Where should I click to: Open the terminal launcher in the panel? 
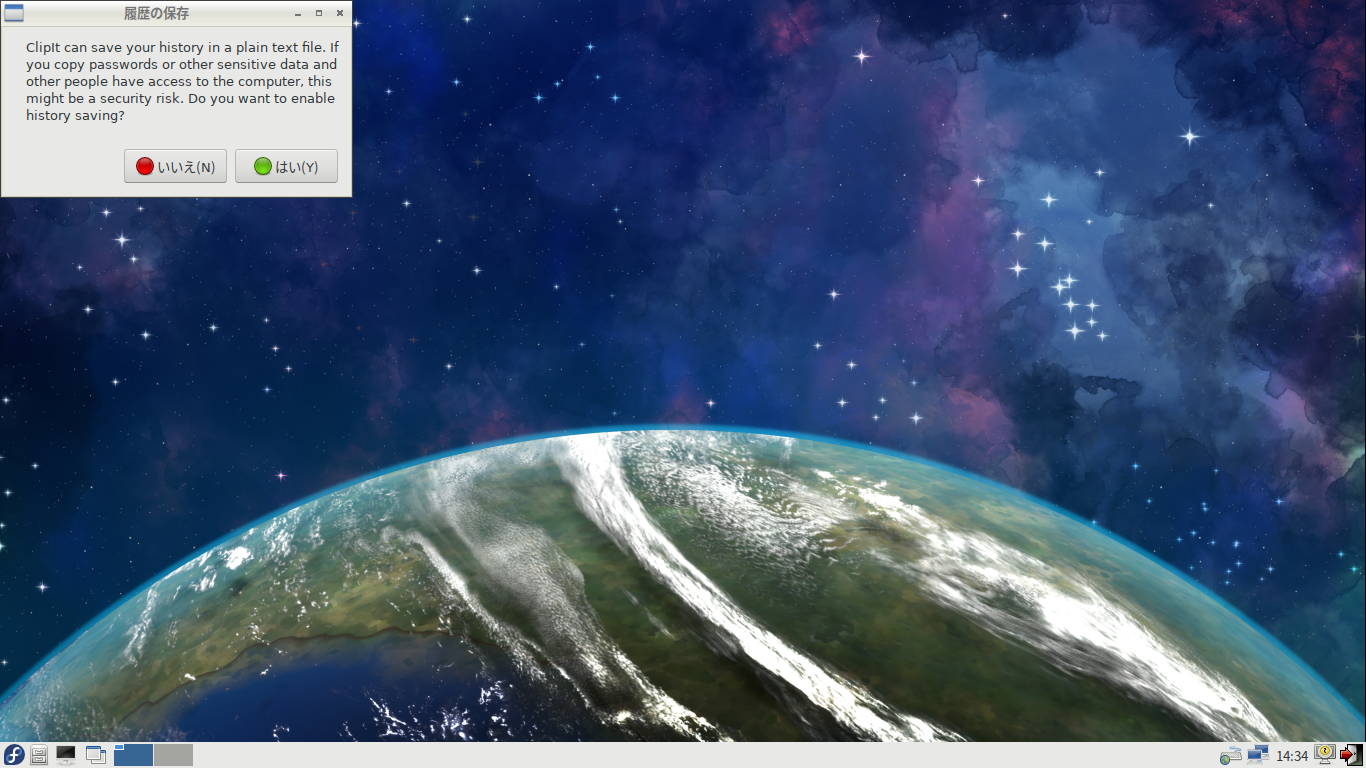tap(66, 755)
